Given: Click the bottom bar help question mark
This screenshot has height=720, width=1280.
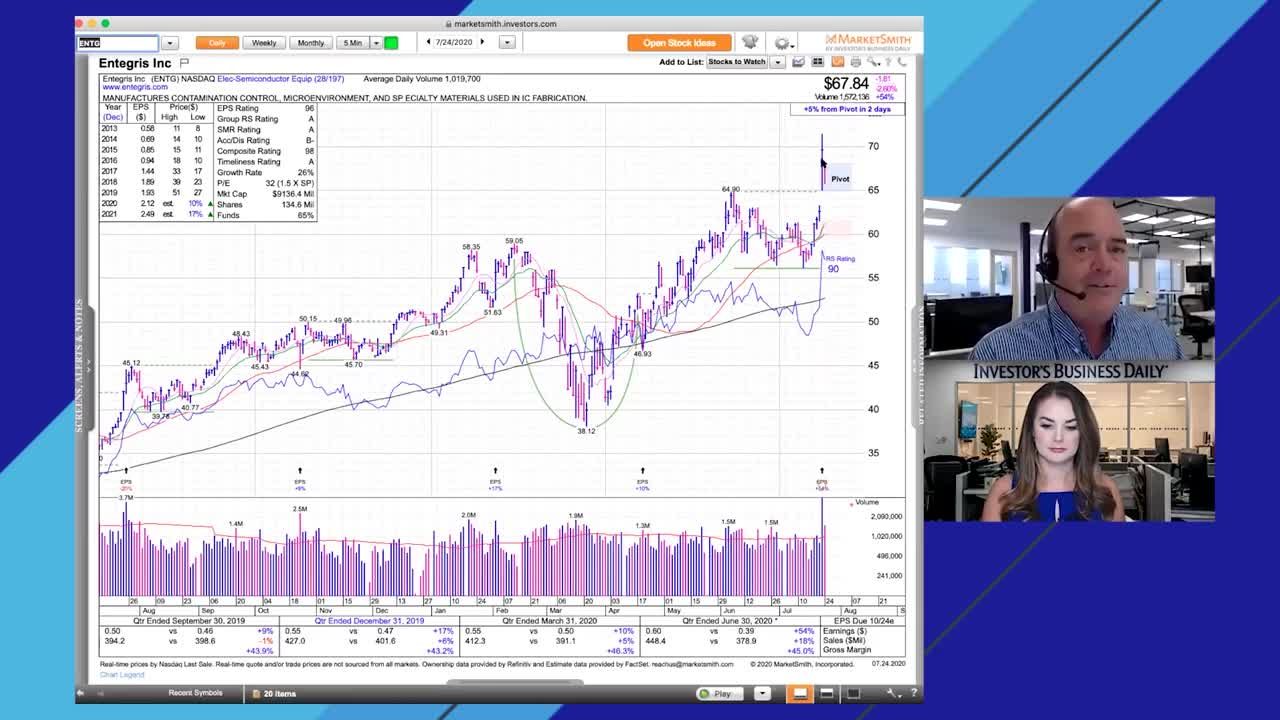Looking at the screenshot, I should coord(913,693).
